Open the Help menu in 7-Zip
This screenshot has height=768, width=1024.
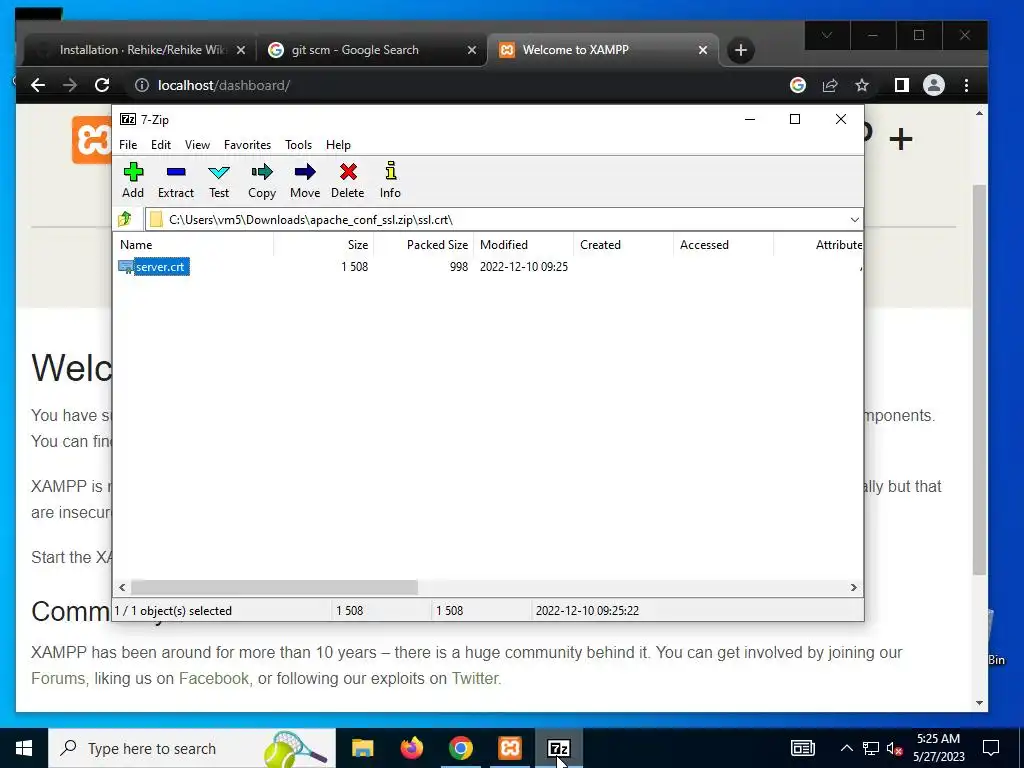coord(338,145)
